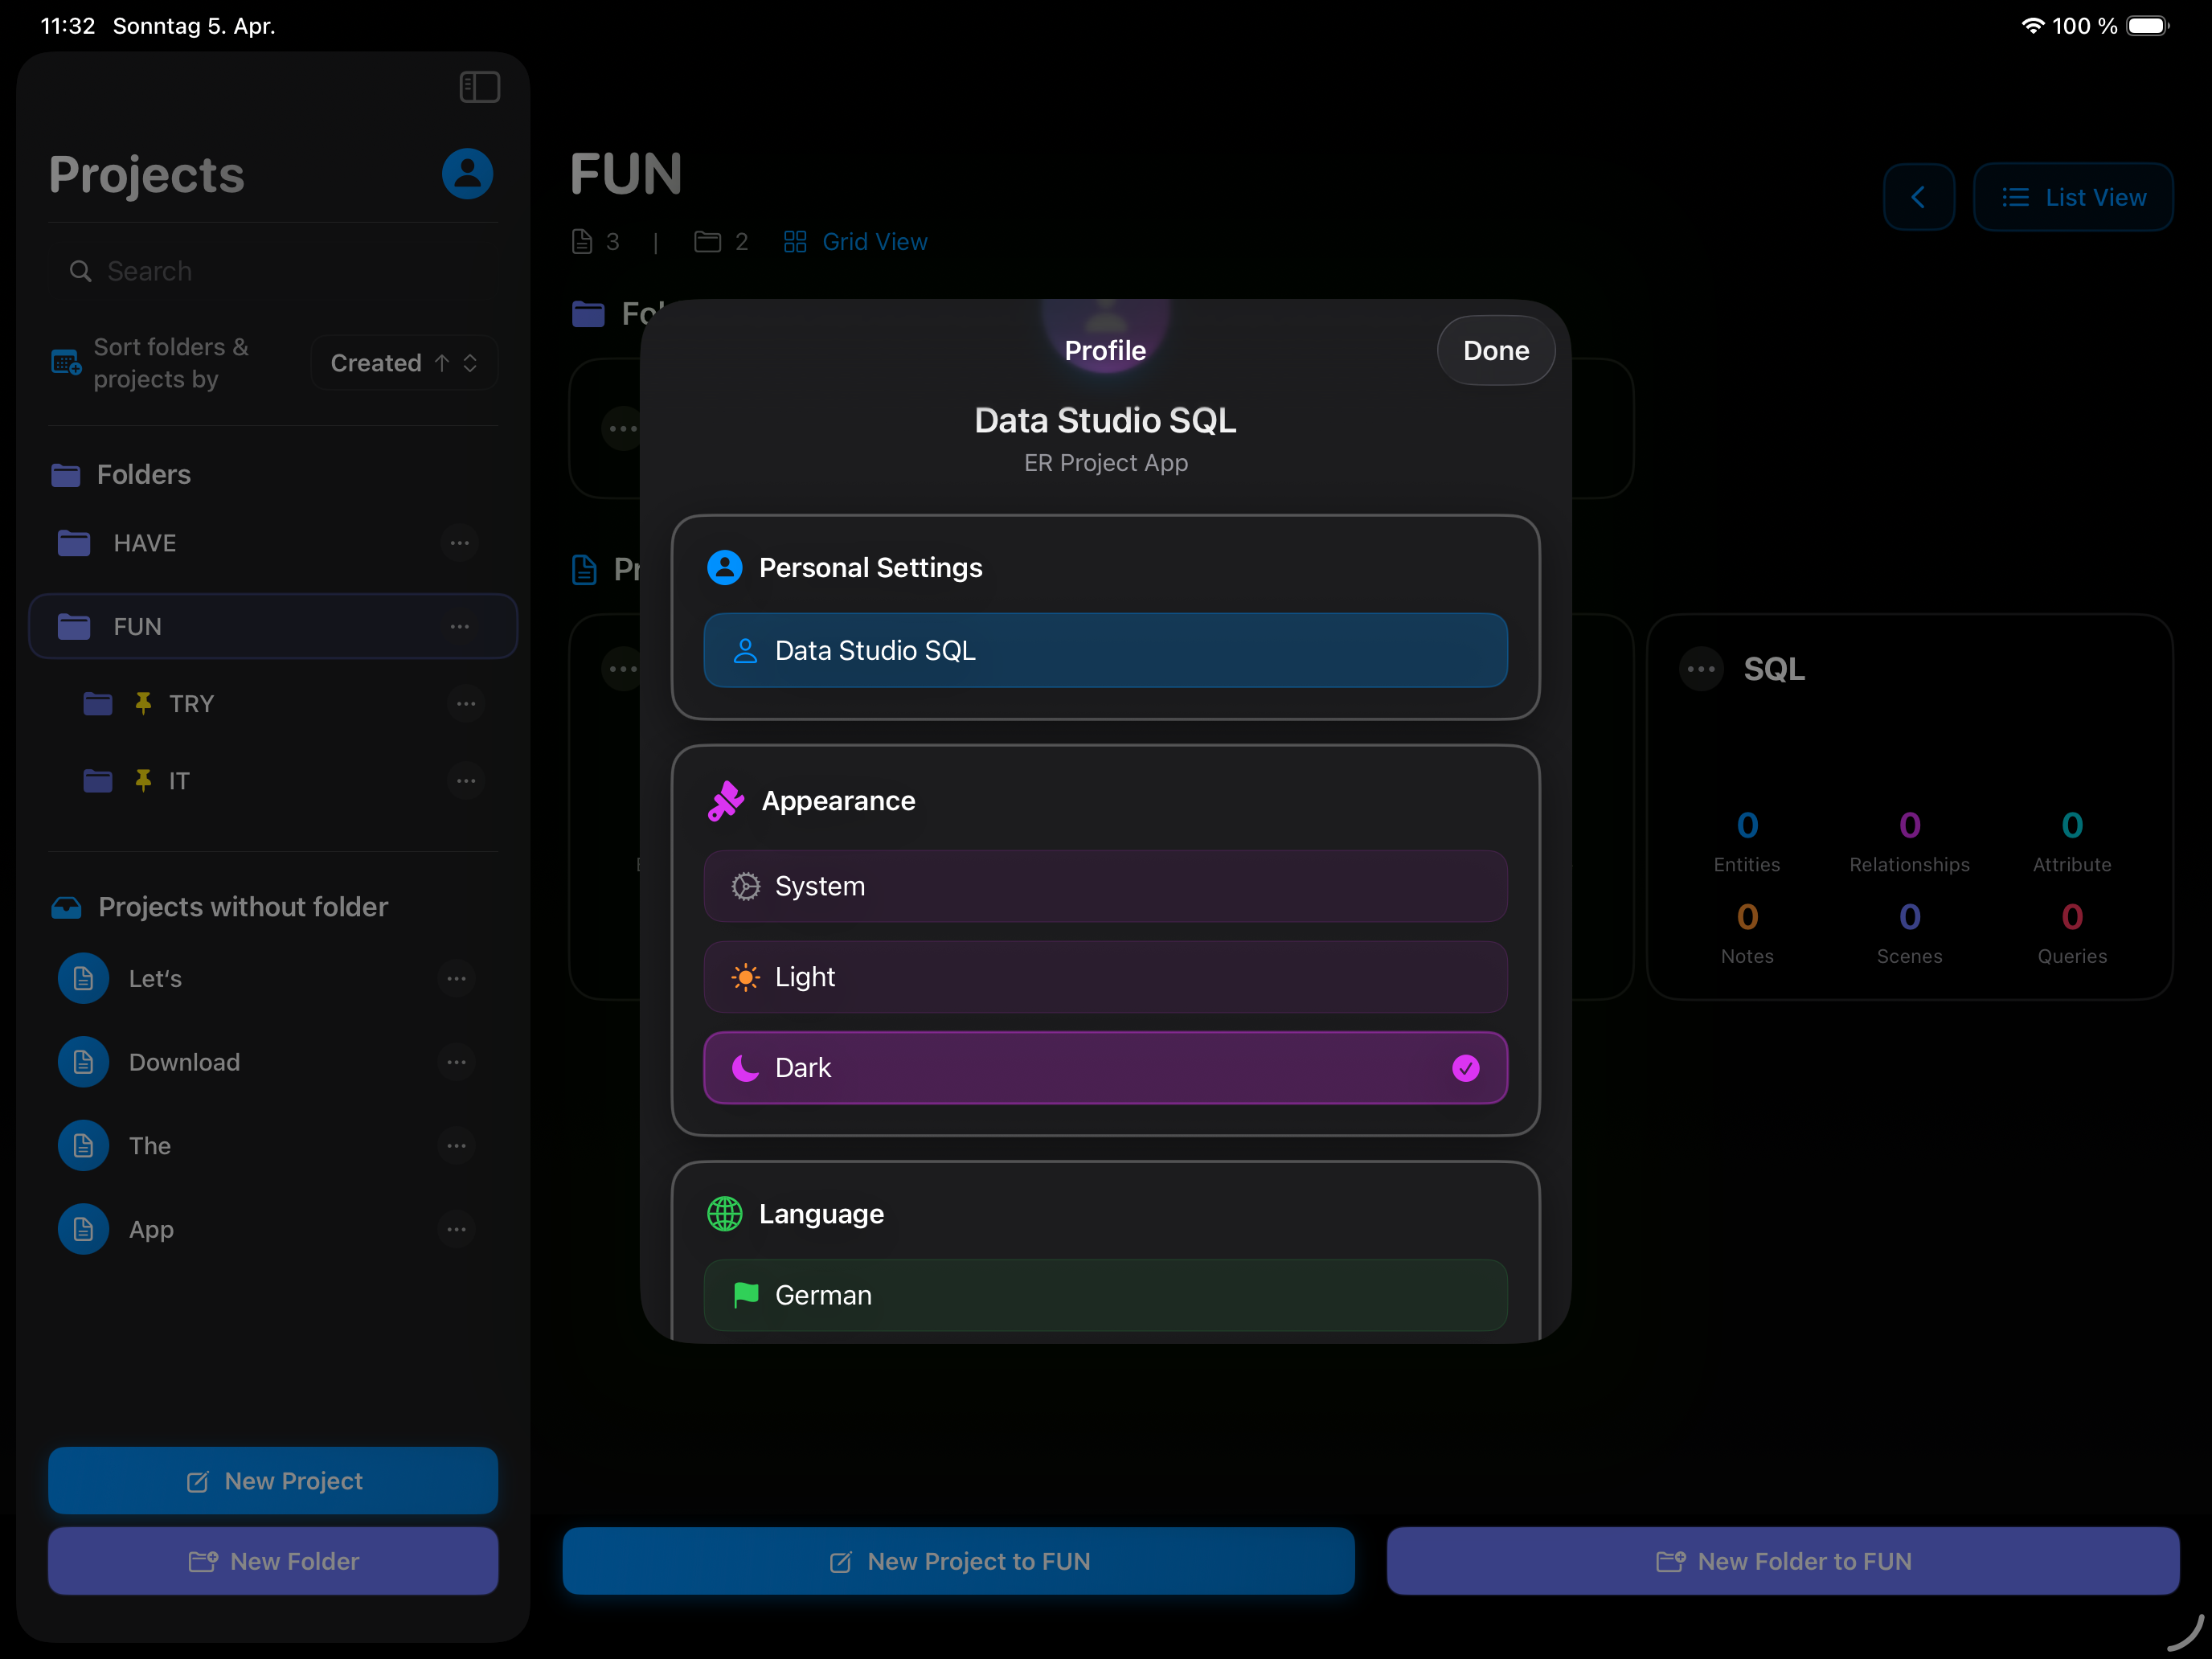The image size is (2212, 1659).
Task: Switch to Grid View
Action: pyautogui.click(x=855, y=242)
